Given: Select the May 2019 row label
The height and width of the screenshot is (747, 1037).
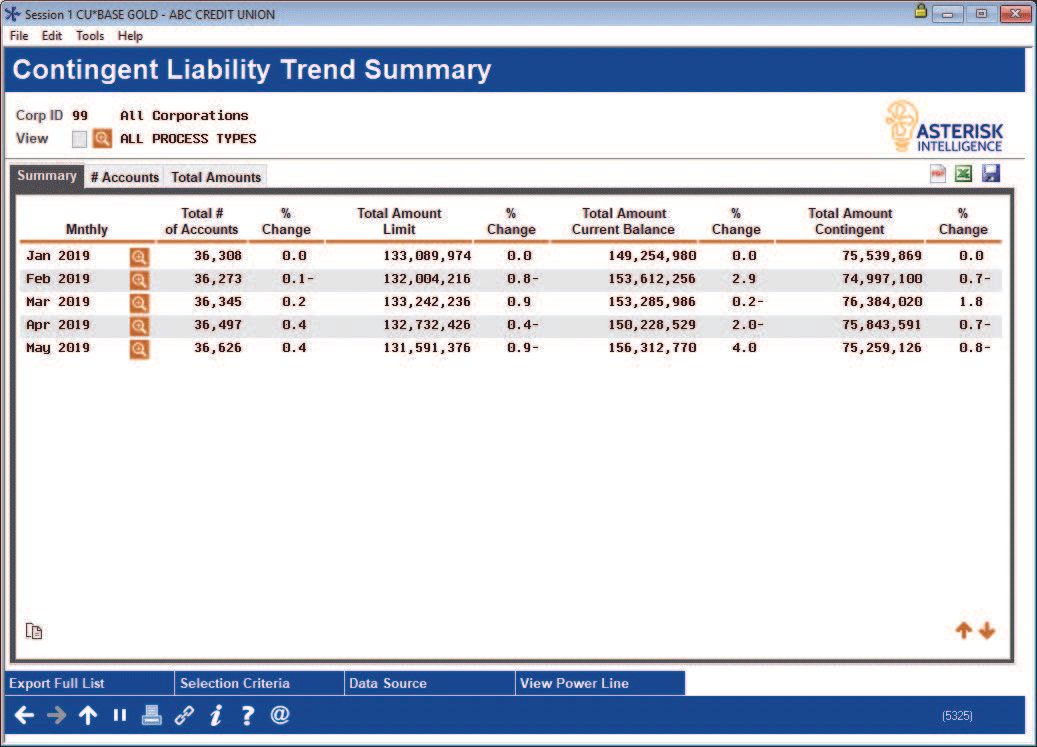Looking at the screenshot, I should pyautogui.click(x=58, y=348).
